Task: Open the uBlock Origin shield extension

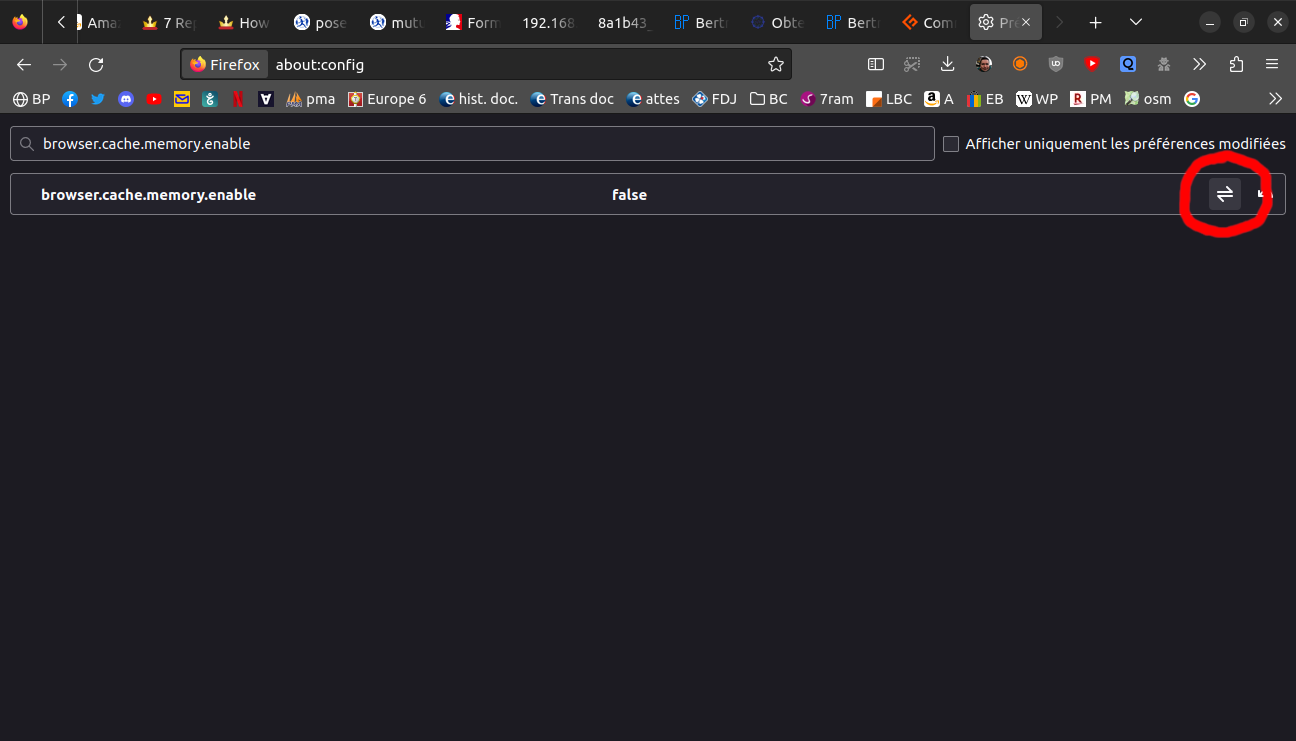Action: pos(1056,64)
